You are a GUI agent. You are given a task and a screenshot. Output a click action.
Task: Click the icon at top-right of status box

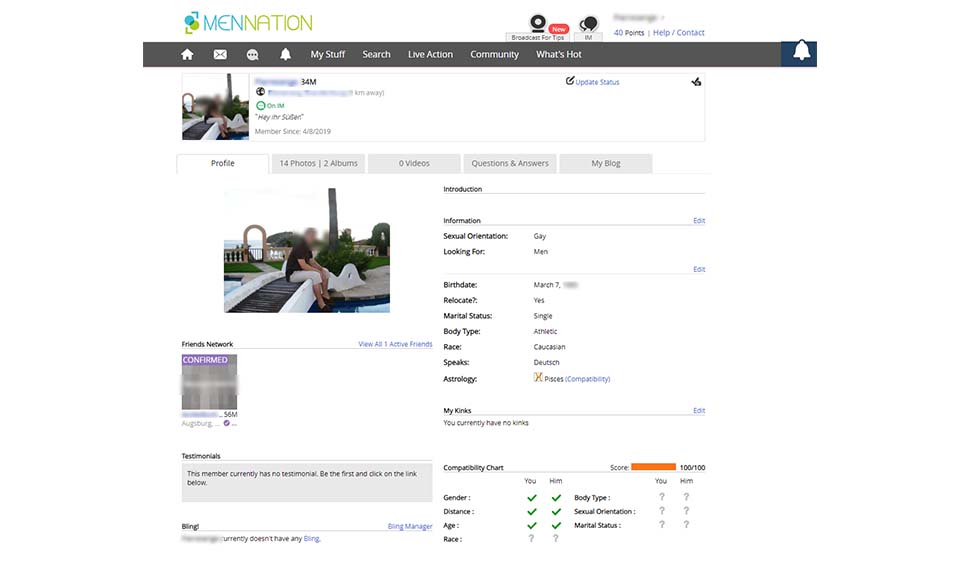[696, 82]
